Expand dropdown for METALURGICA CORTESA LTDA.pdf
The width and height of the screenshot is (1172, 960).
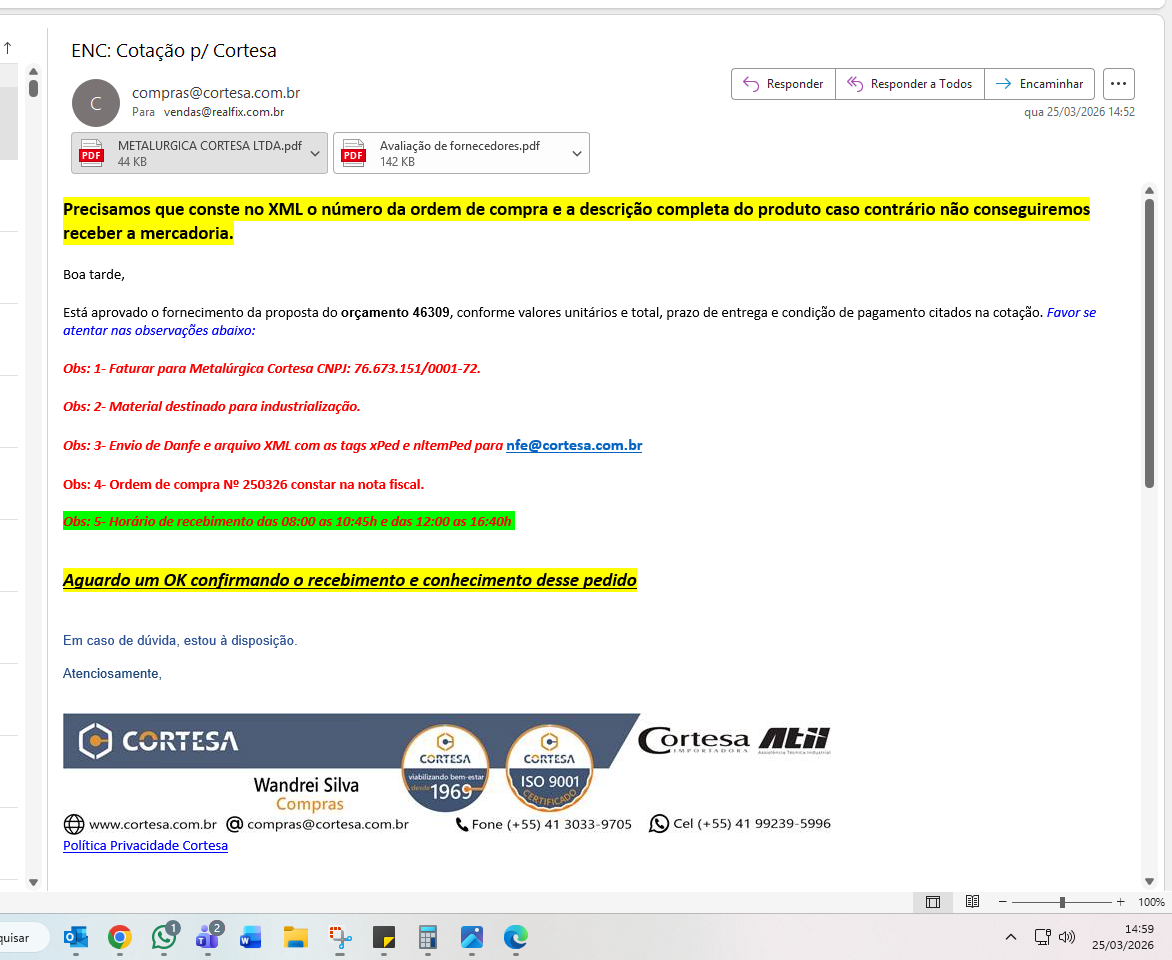(315, 153)
